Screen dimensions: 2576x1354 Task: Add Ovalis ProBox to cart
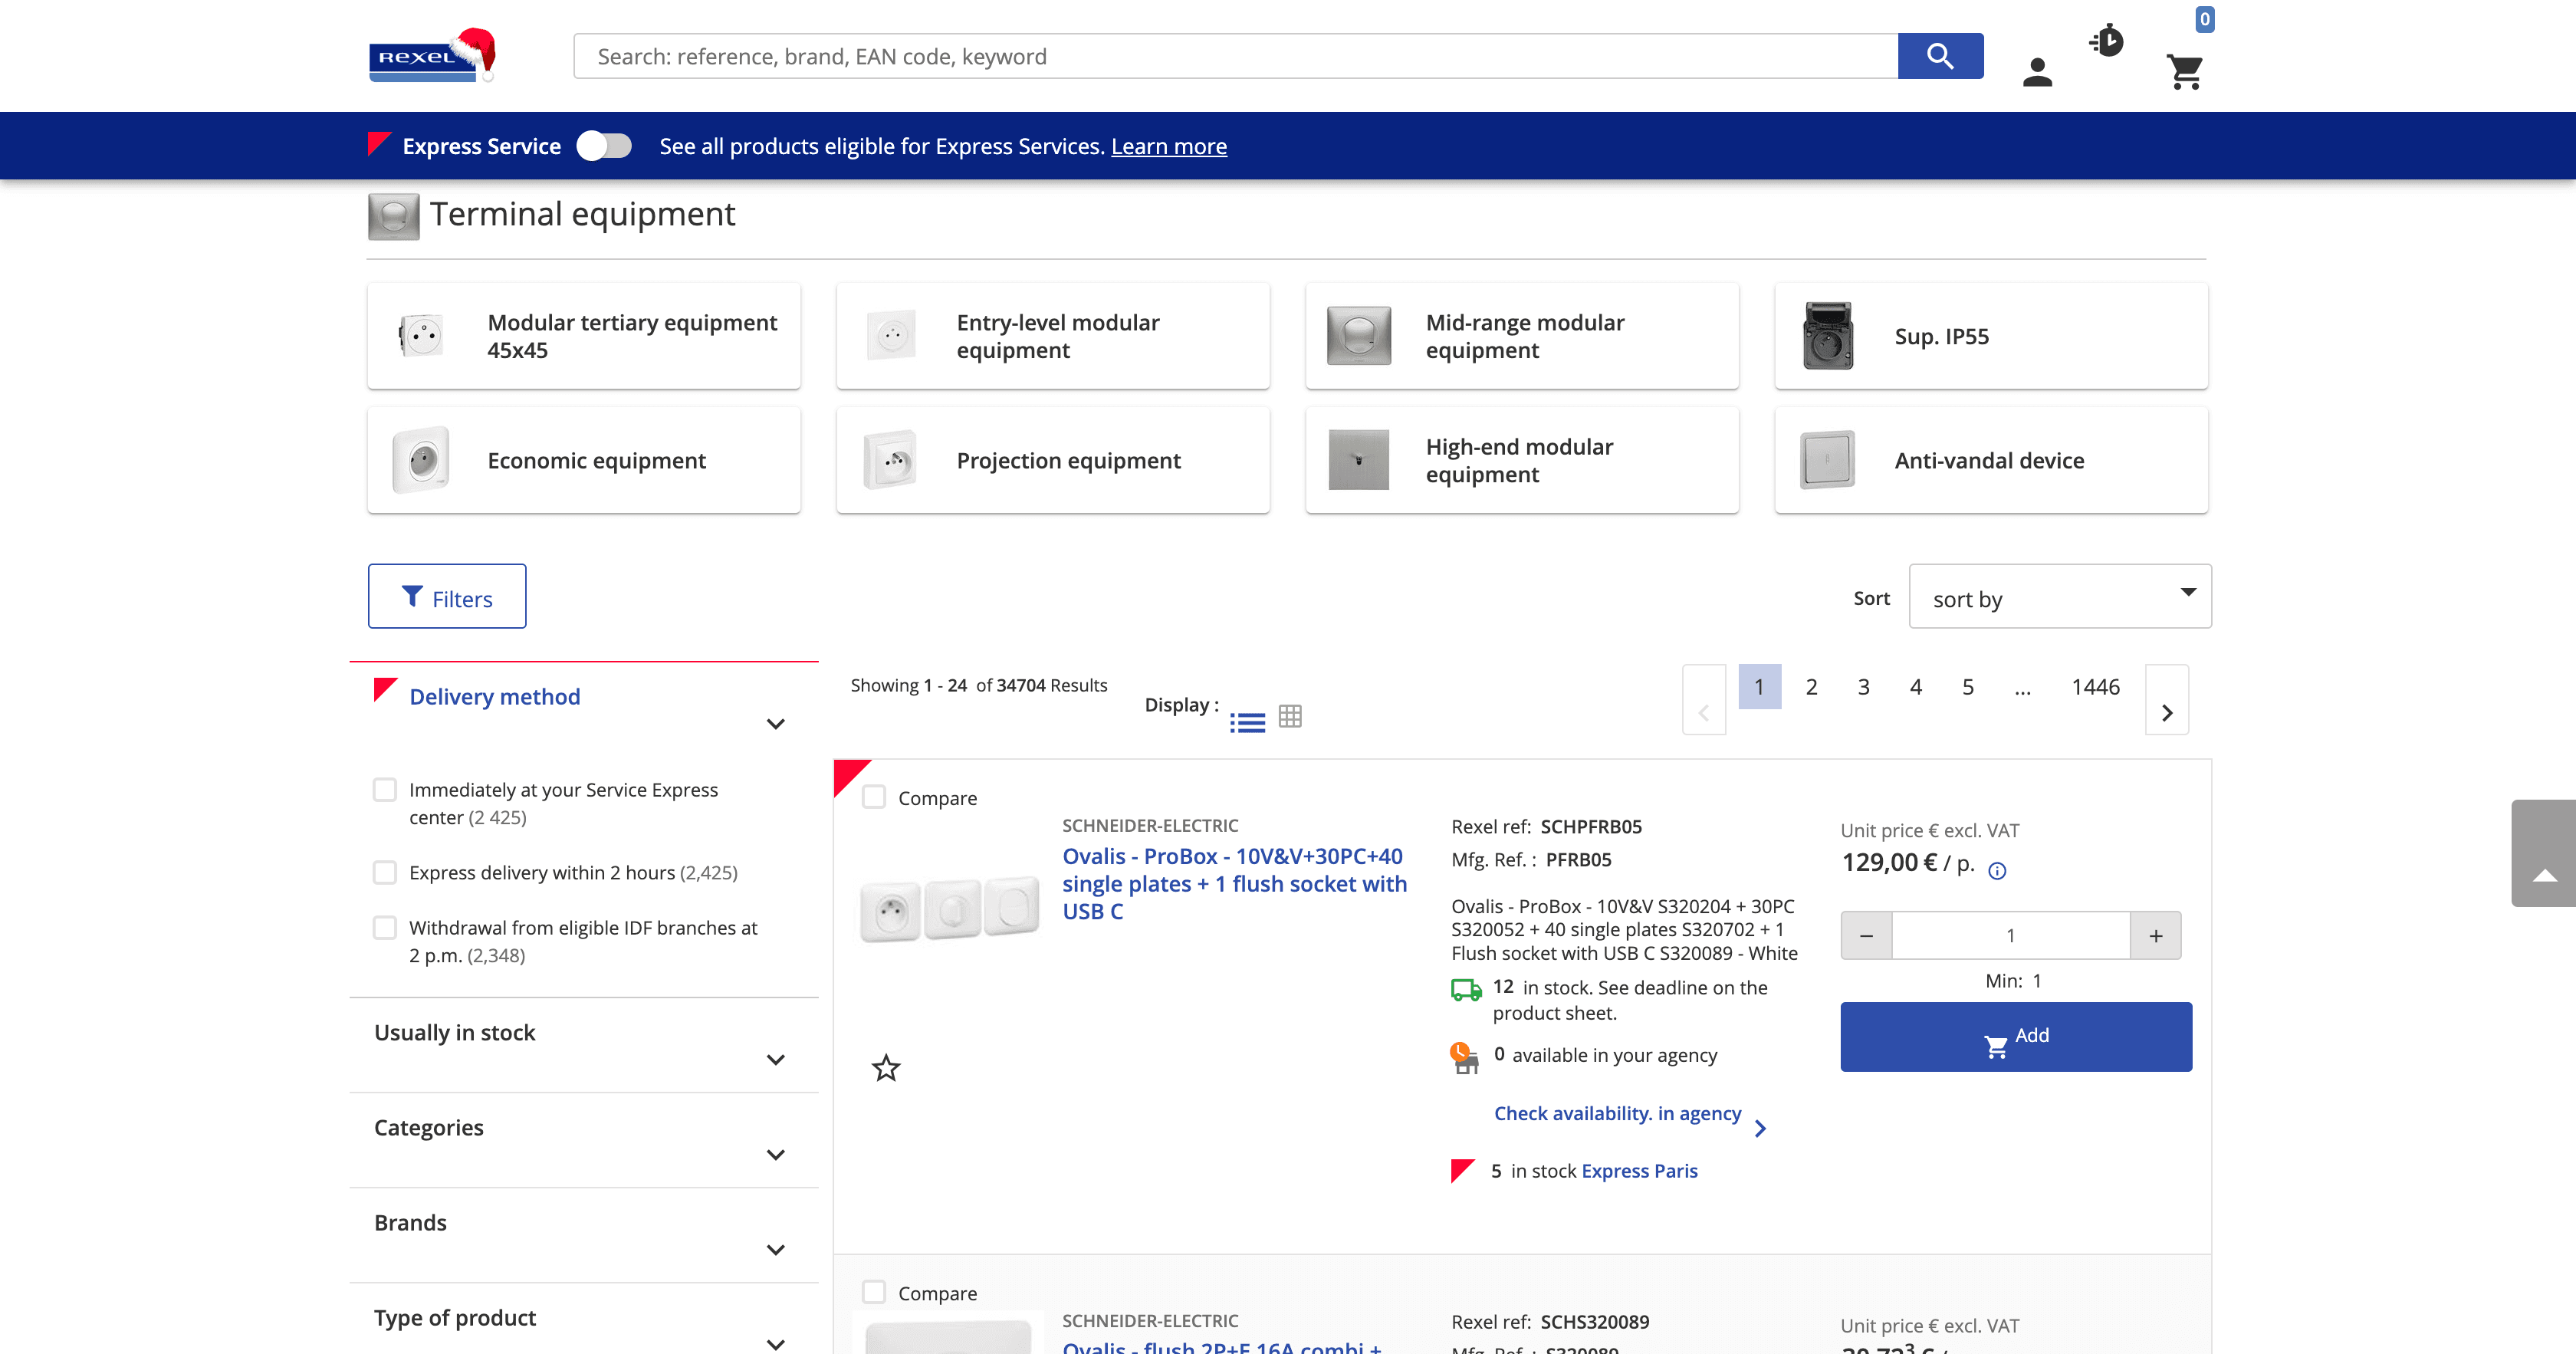click(x=2016, y=1037)
